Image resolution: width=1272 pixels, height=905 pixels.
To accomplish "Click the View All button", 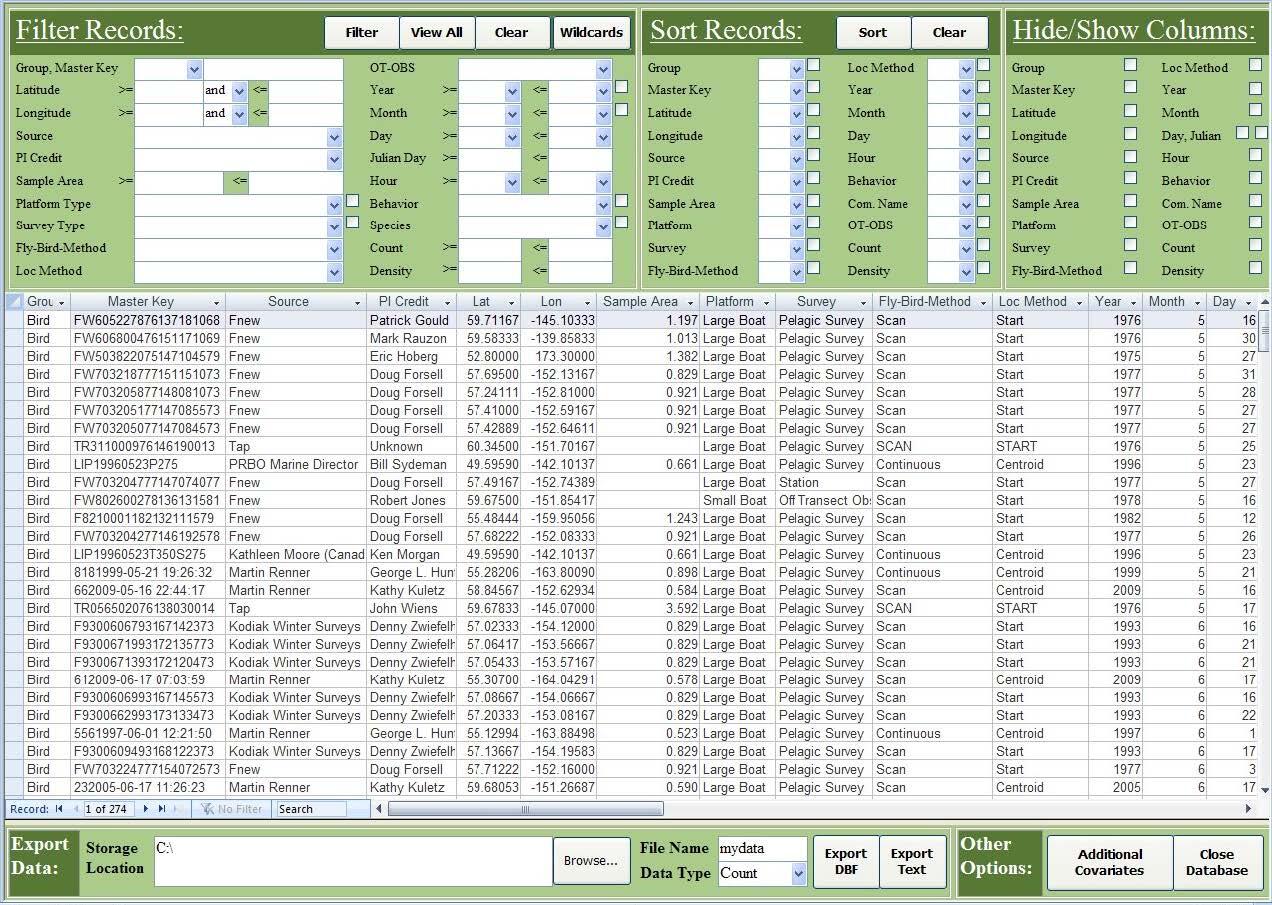I will 436,32.
